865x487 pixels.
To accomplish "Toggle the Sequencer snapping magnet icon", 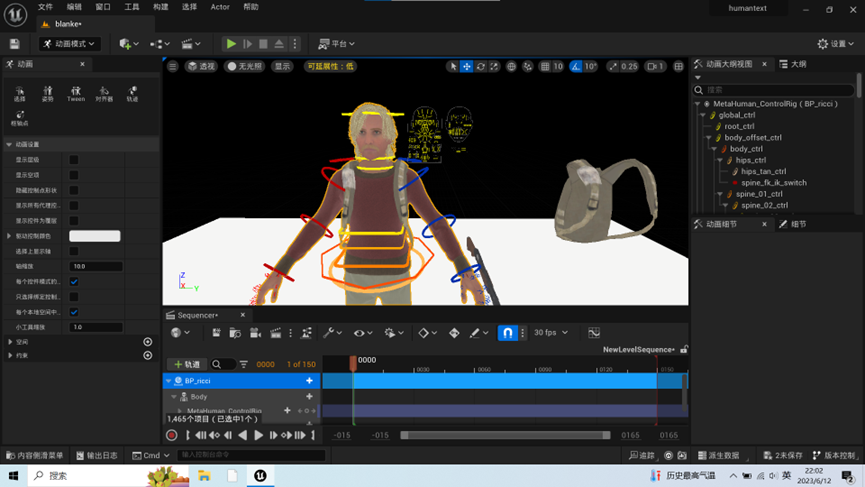I will click(x=508, y=333).
